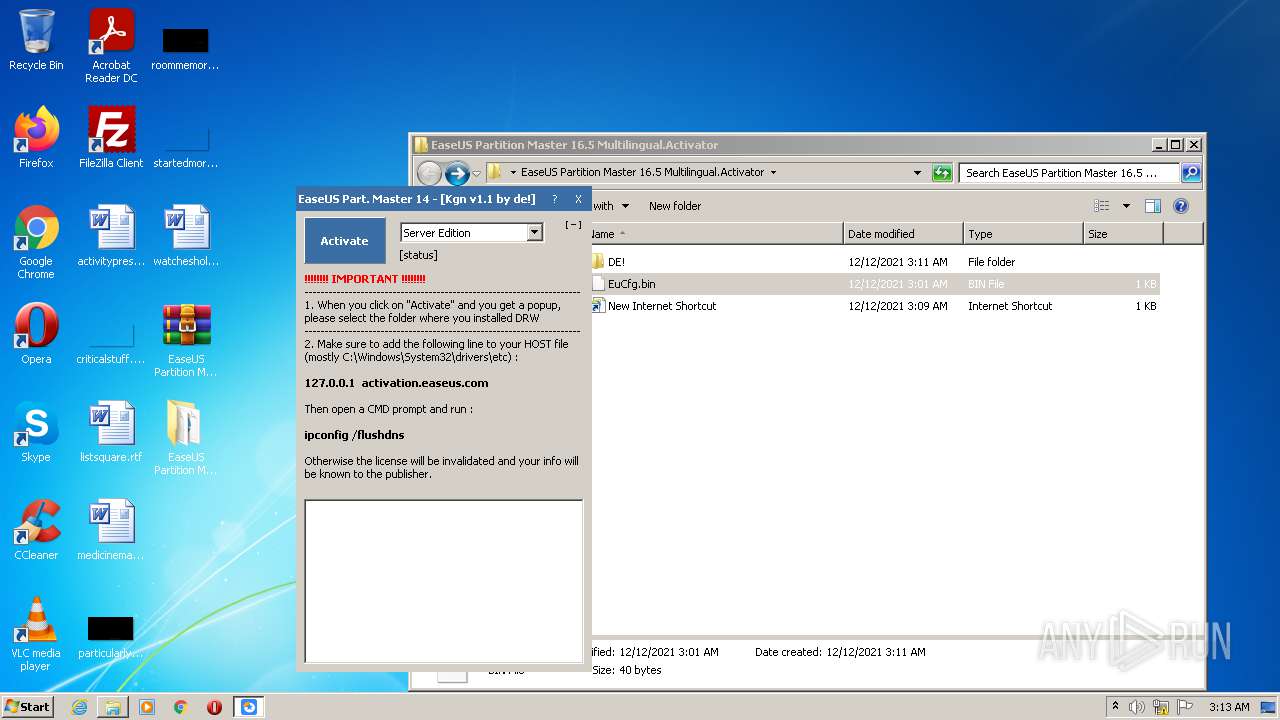Show hidden system tray icons
The image size is (1280, 720).
[x=1116, y=706]
